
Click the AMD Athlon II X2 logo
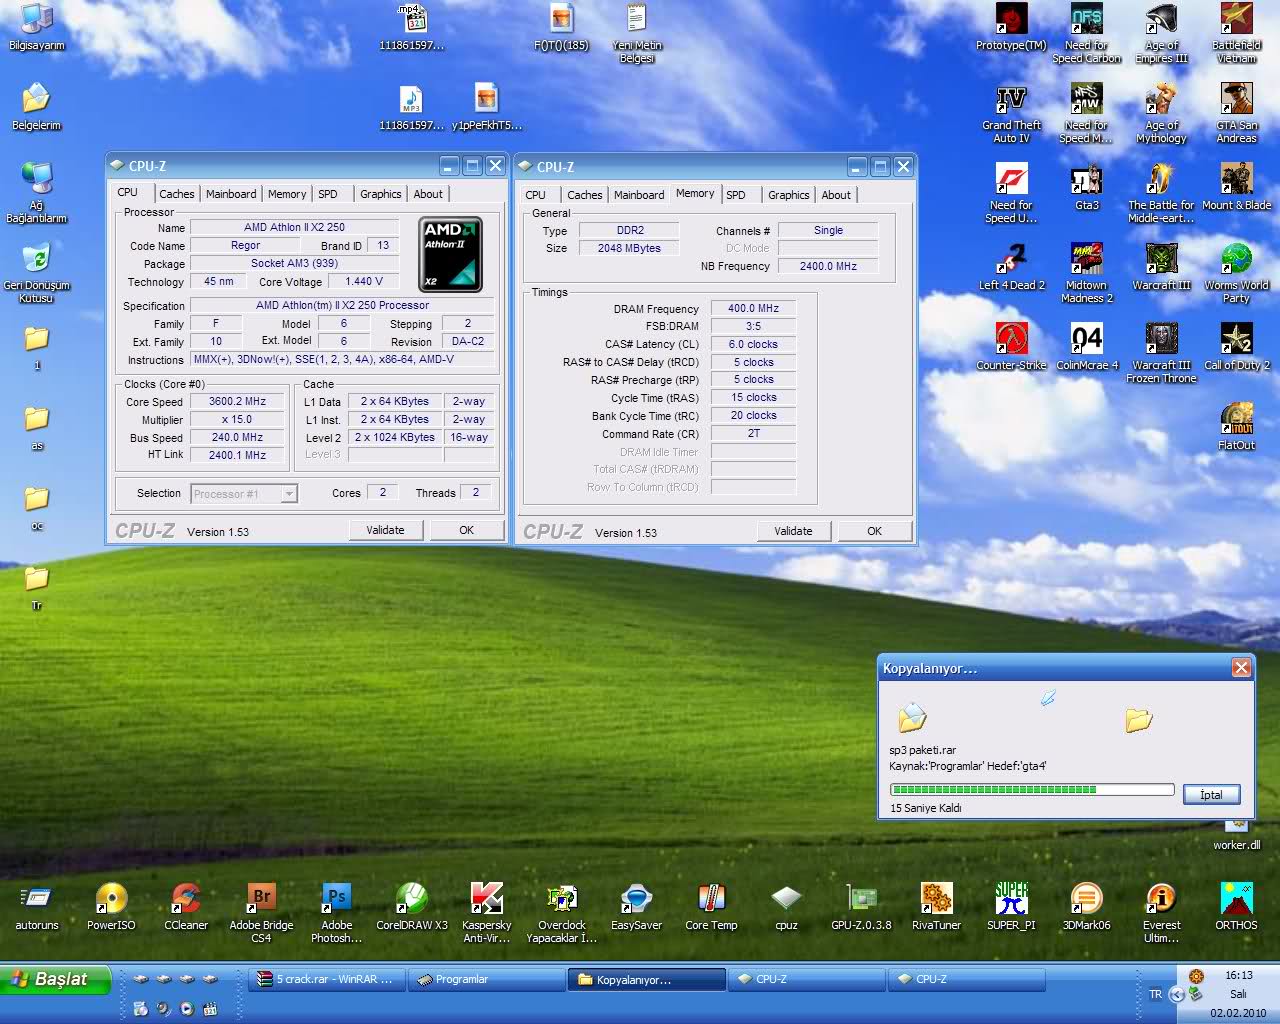point(450,254)
